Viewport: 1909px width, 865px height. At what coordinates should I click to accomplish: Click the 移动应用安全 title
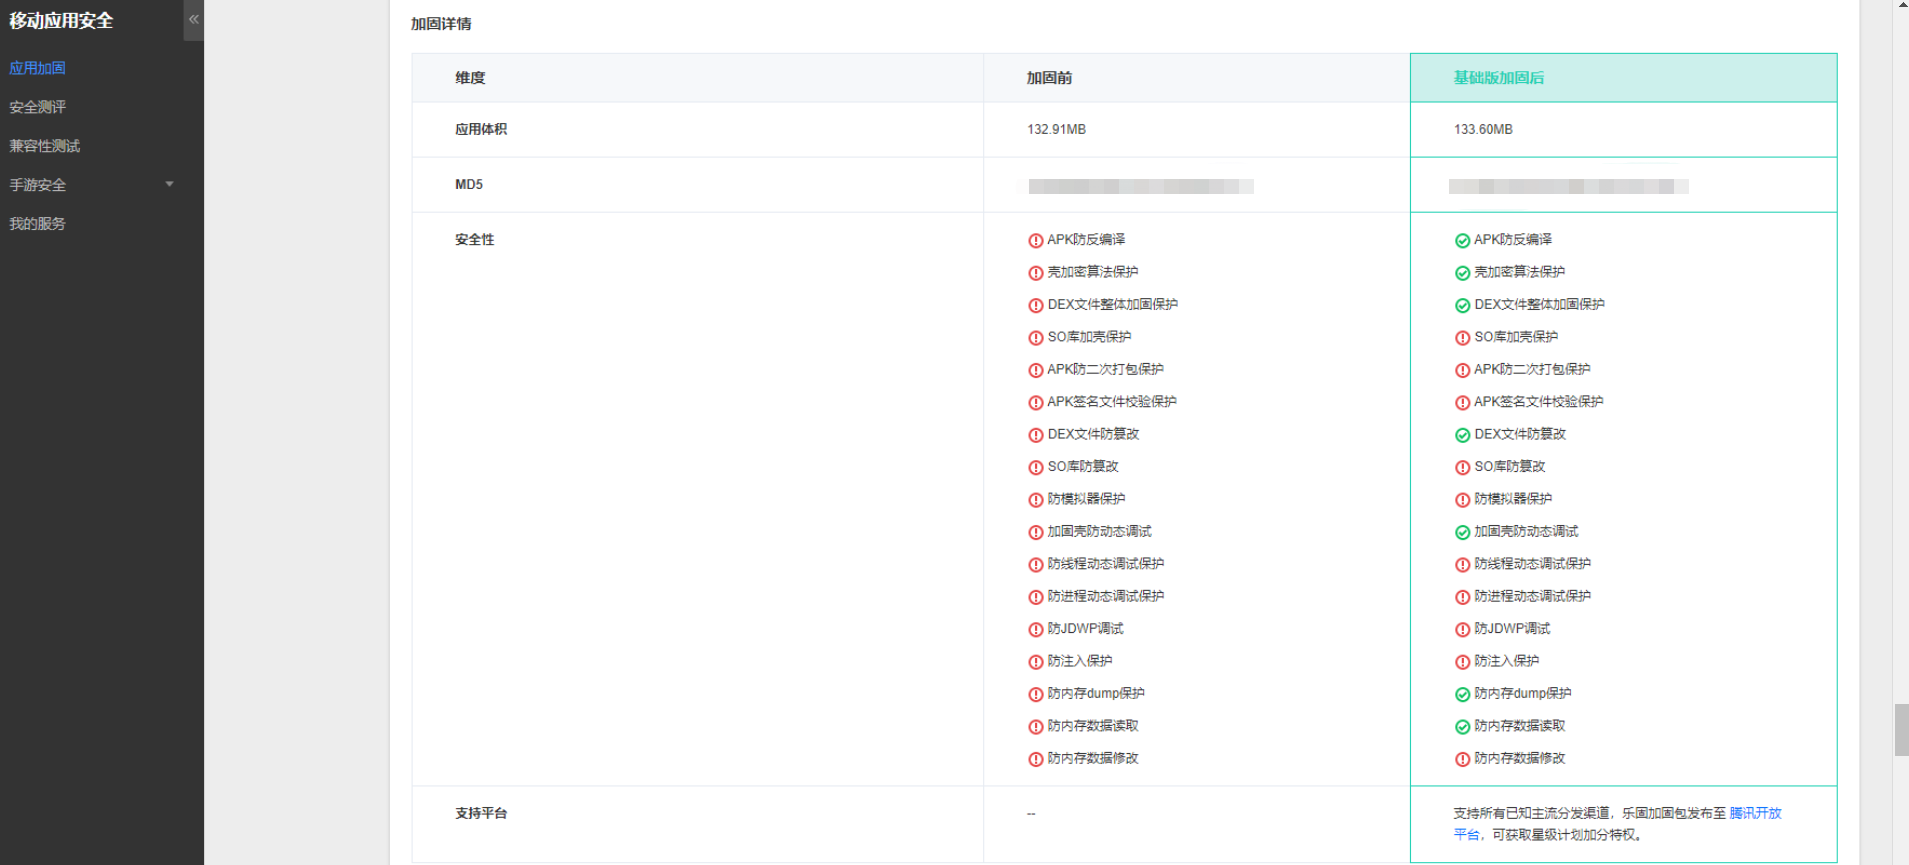pos(61,21)
